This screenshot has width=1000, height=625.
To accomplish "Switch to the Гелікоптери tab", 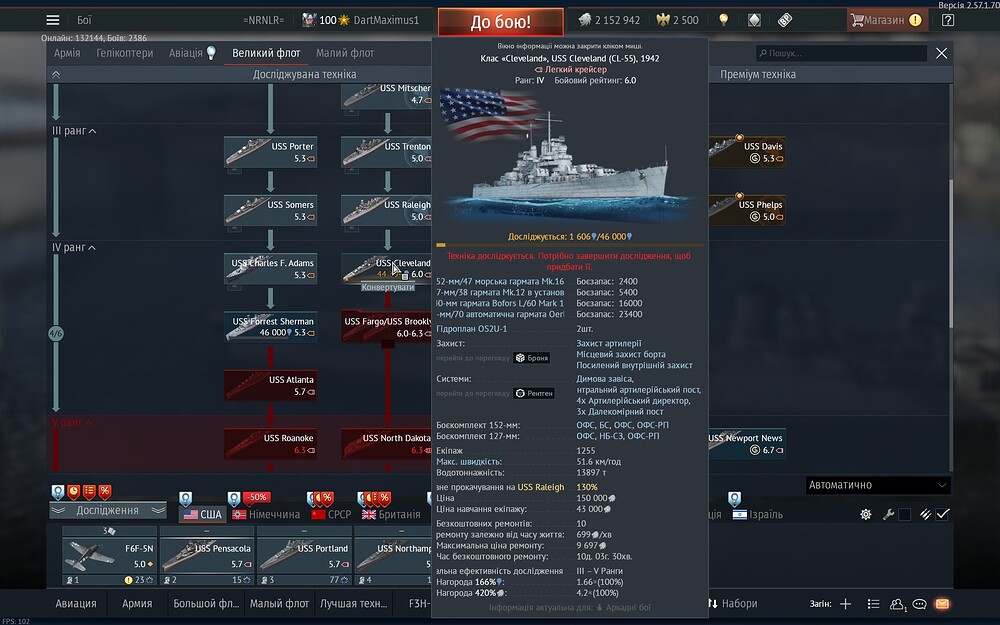I will (x=124, y=53).
